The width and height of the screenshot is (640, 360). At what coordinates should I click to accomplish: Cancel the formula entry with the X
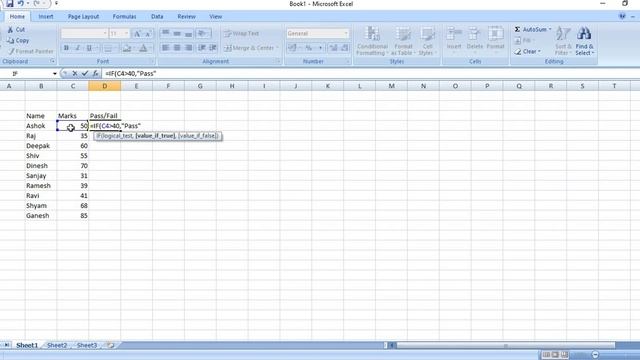(75, 73)
